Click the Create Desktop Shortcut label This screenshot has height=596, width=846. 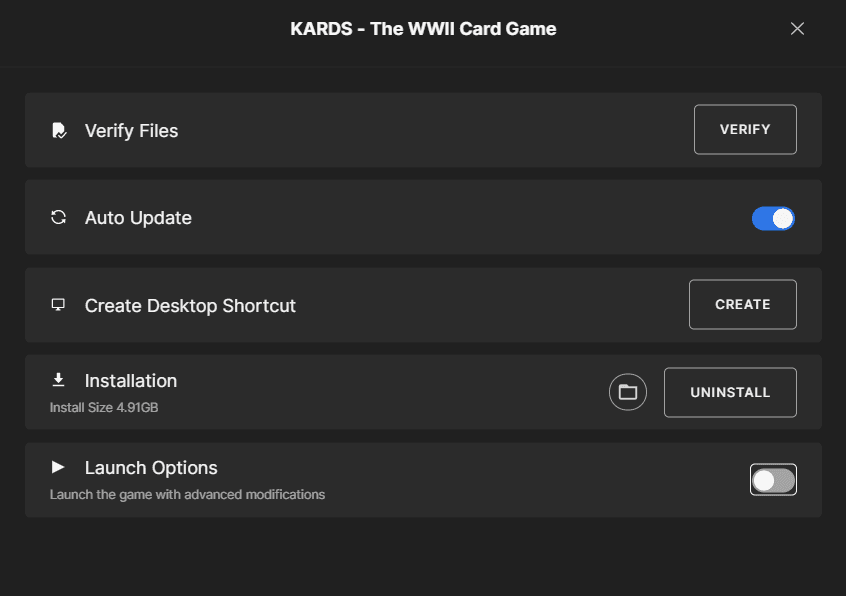coord(190,306)
